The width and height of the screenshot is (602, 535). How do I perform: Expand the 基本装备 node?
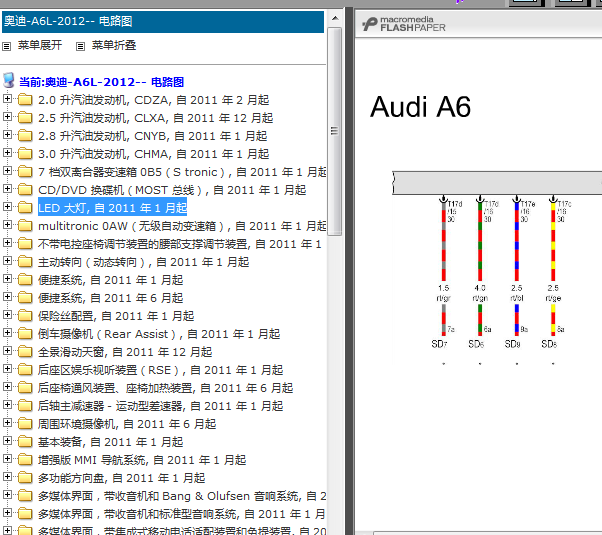point(7,441)
